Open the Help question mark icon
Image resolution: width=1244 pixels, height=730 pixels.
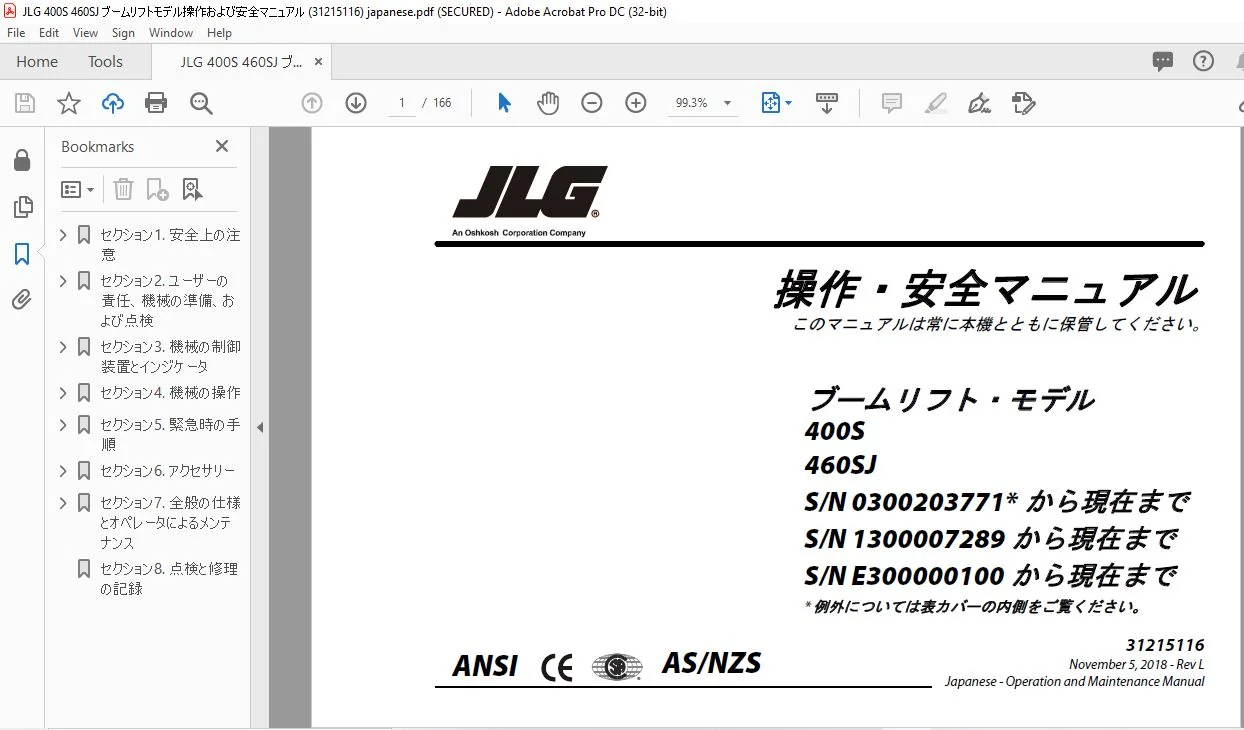(1204, 61)
